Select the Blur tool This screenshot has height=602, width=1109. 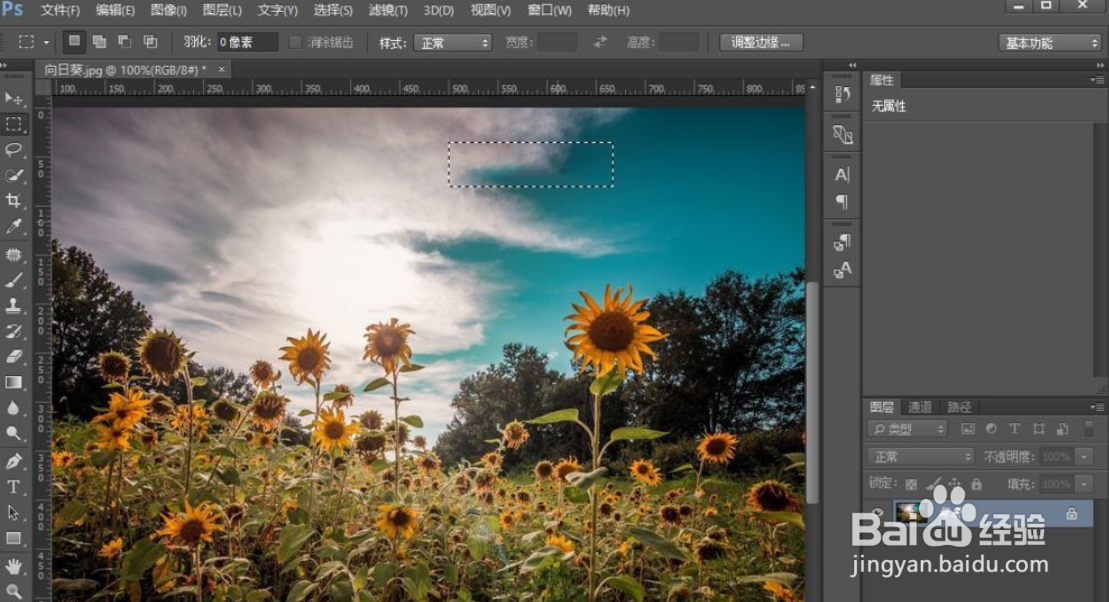(x=13, y=407)
